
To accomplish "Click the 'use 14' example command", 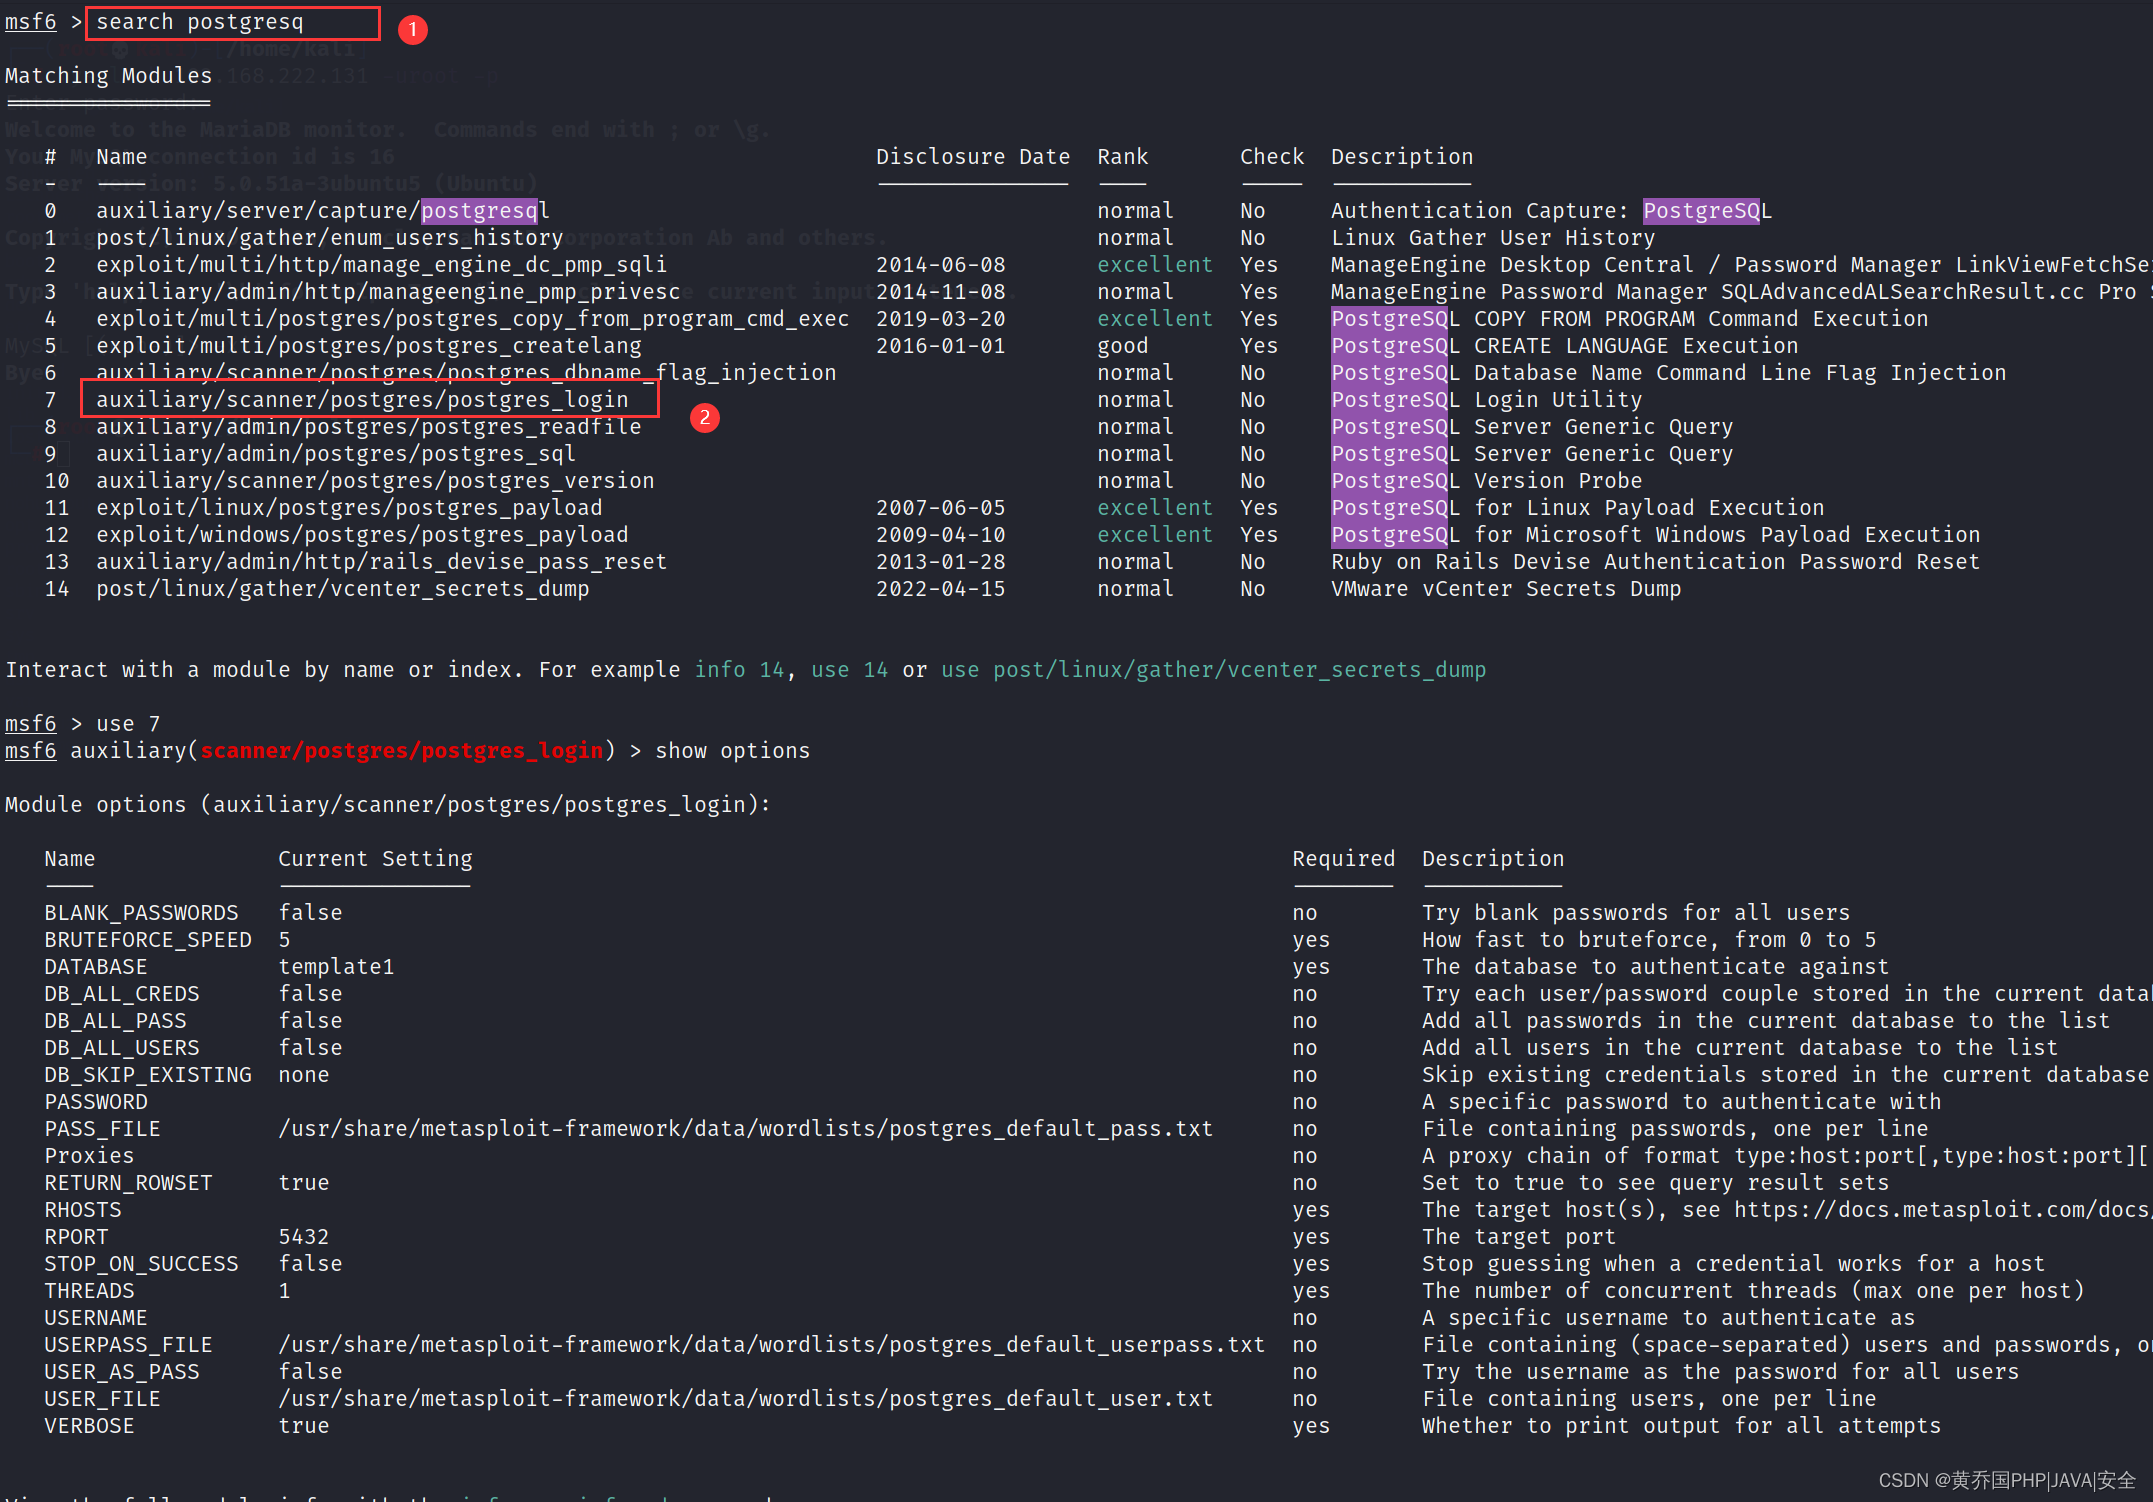I will click(x=850, y=670).
